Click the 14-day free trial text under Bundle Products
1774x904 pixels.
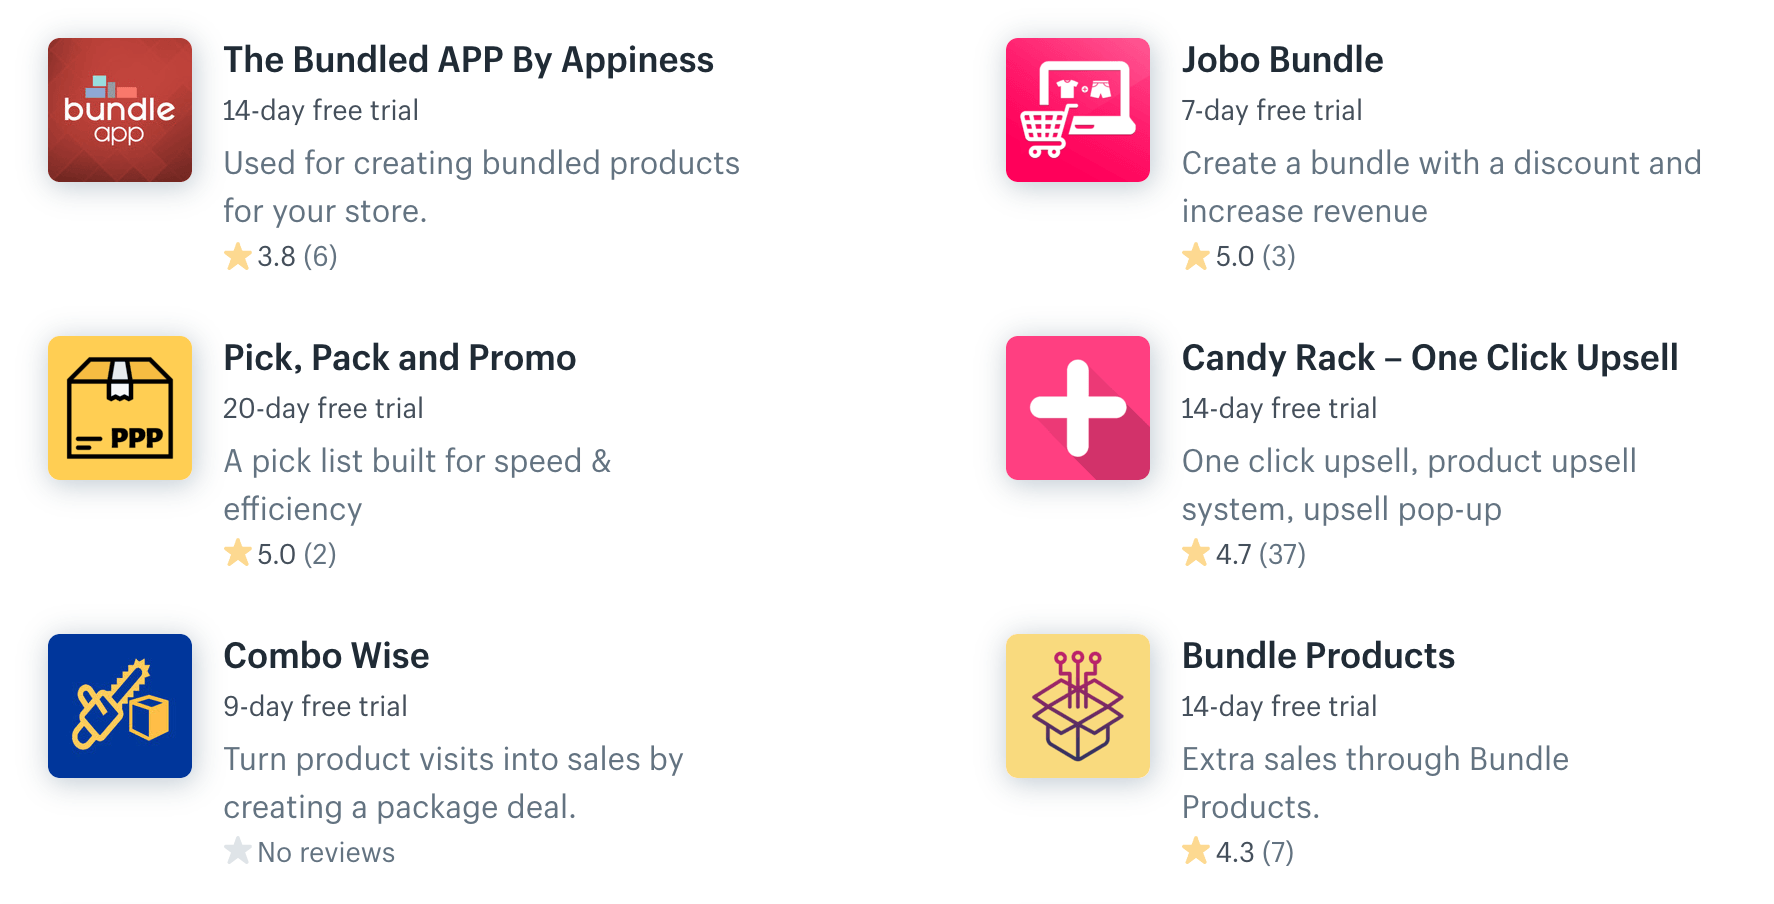tap(1279, 706)
